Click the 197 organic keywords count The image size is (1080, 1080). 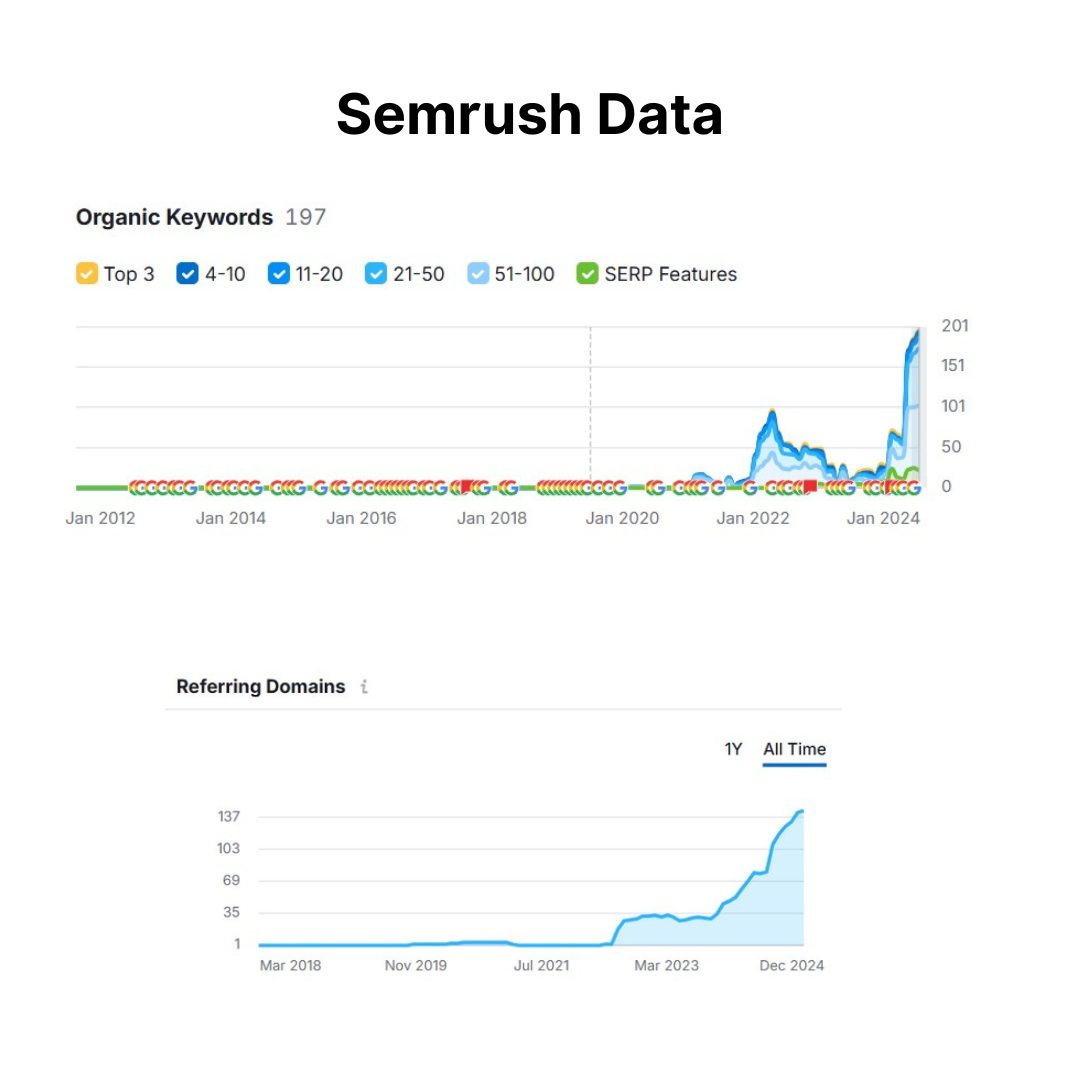(306, 217)
